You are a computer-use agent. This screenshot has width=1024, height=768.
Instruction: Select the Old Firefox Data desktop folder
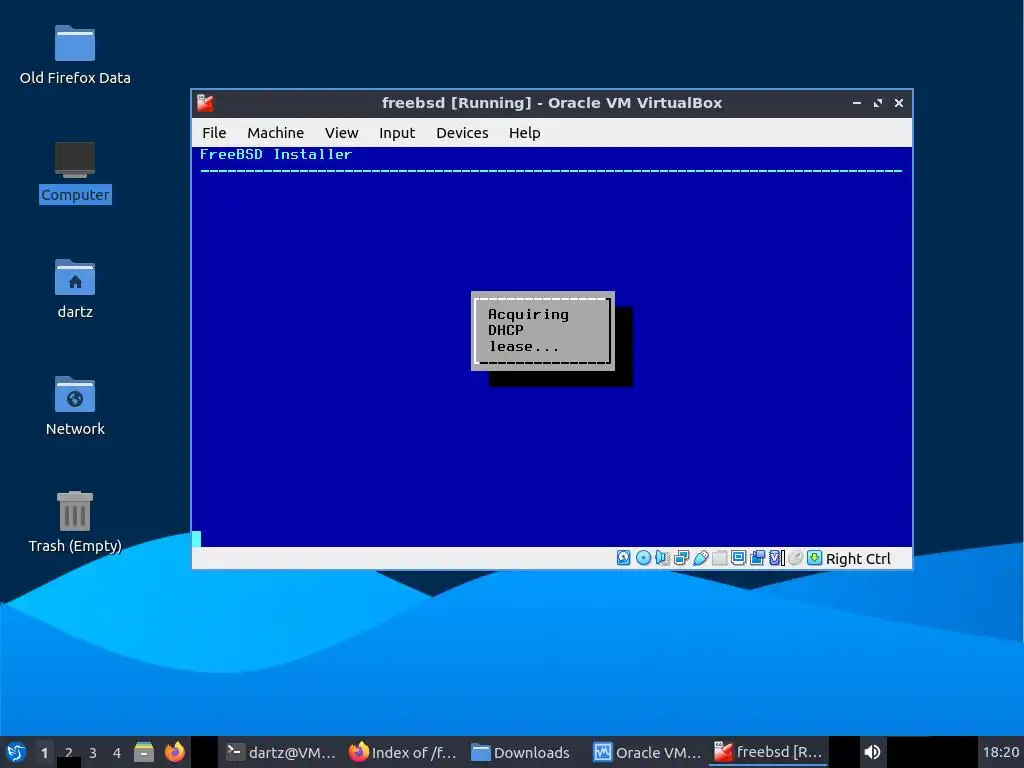click(74, 56)
